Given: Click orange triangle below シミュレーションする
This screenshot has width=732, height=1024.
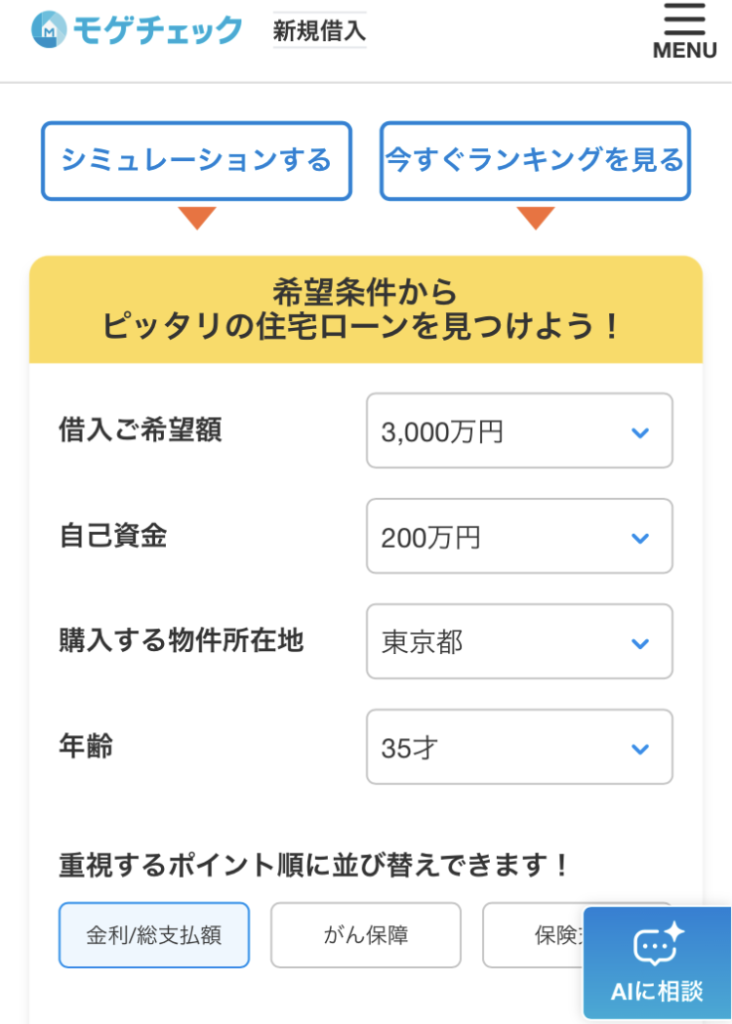Looking at the screenshot, I should click(x=196, y=217).
